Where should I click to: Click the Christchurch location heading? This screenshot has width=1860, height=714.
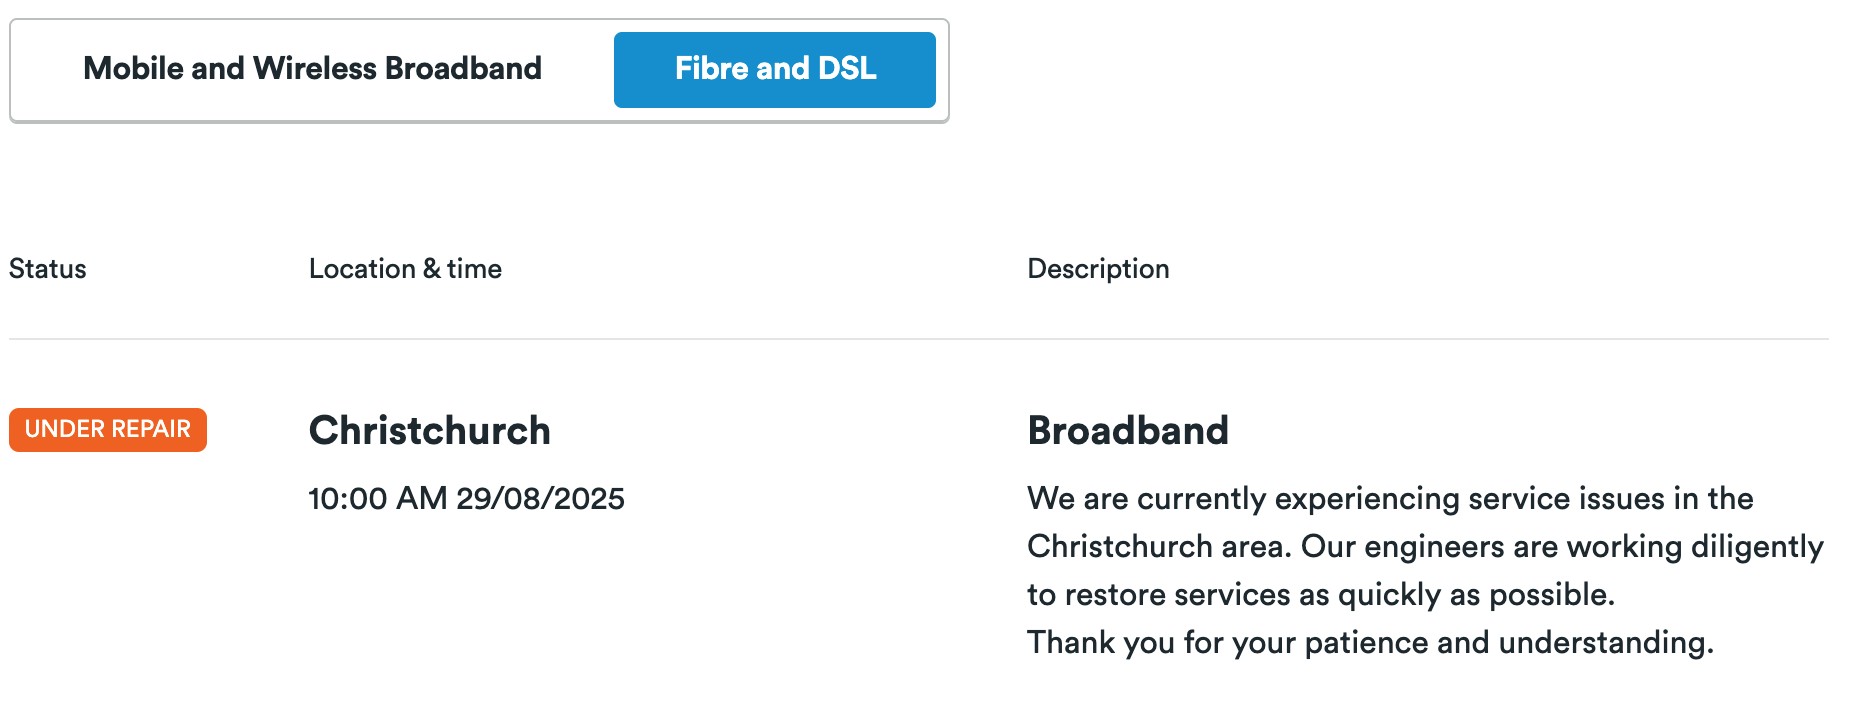coord(430,431)
